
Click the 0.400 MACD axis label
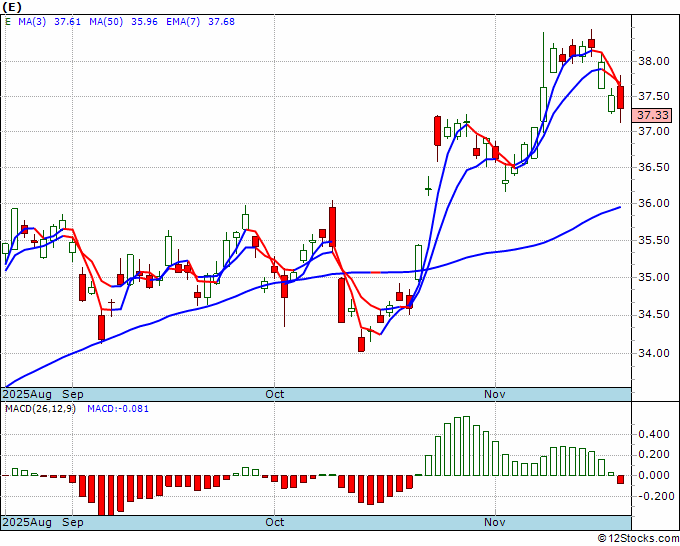pyautogui.click(x=654, y=434)
